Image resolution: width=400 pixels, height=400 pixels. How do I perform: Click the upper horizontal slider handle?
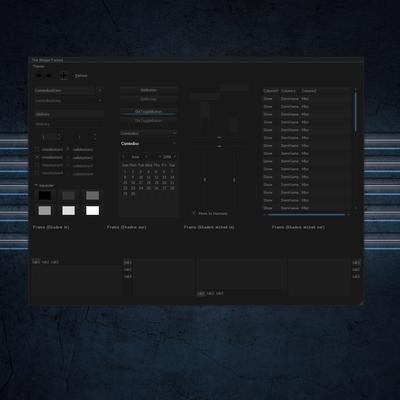[219, 137]
